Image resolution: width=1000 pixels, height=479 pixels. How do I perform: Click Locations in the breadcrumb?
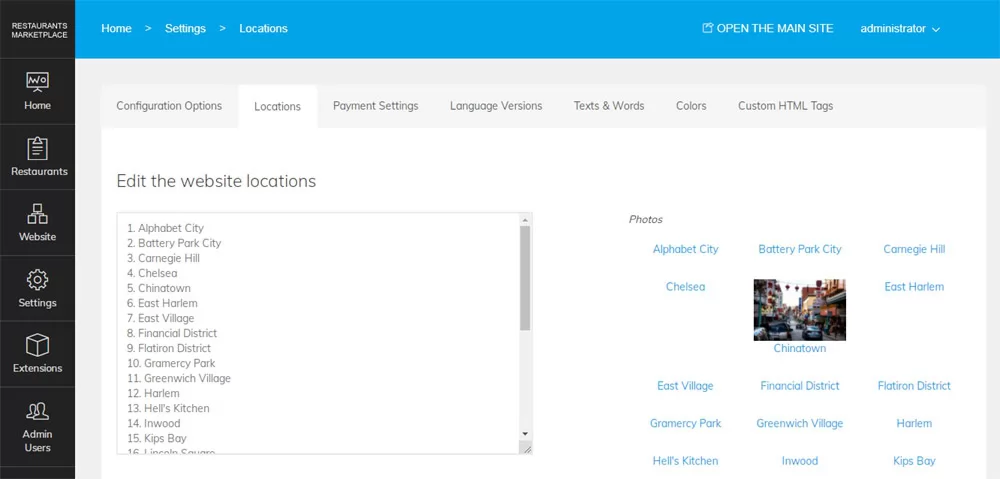pos(263,29)
